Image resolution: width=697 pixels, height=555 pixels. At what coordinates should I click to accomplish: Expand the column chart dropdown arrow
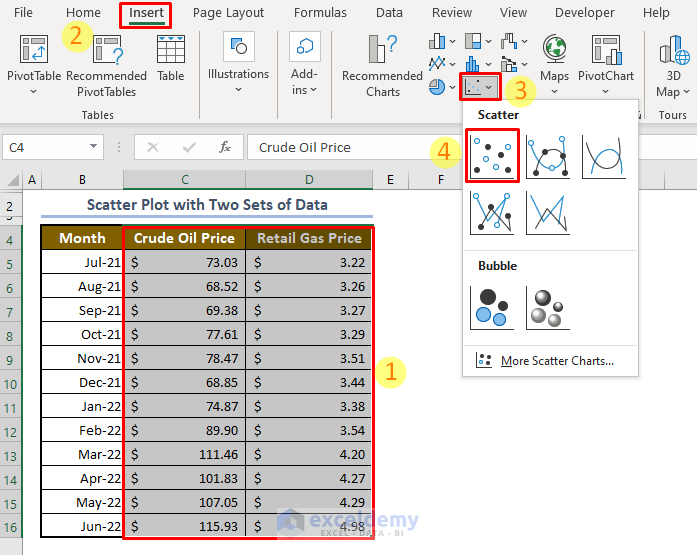click(x=453, y=41)
